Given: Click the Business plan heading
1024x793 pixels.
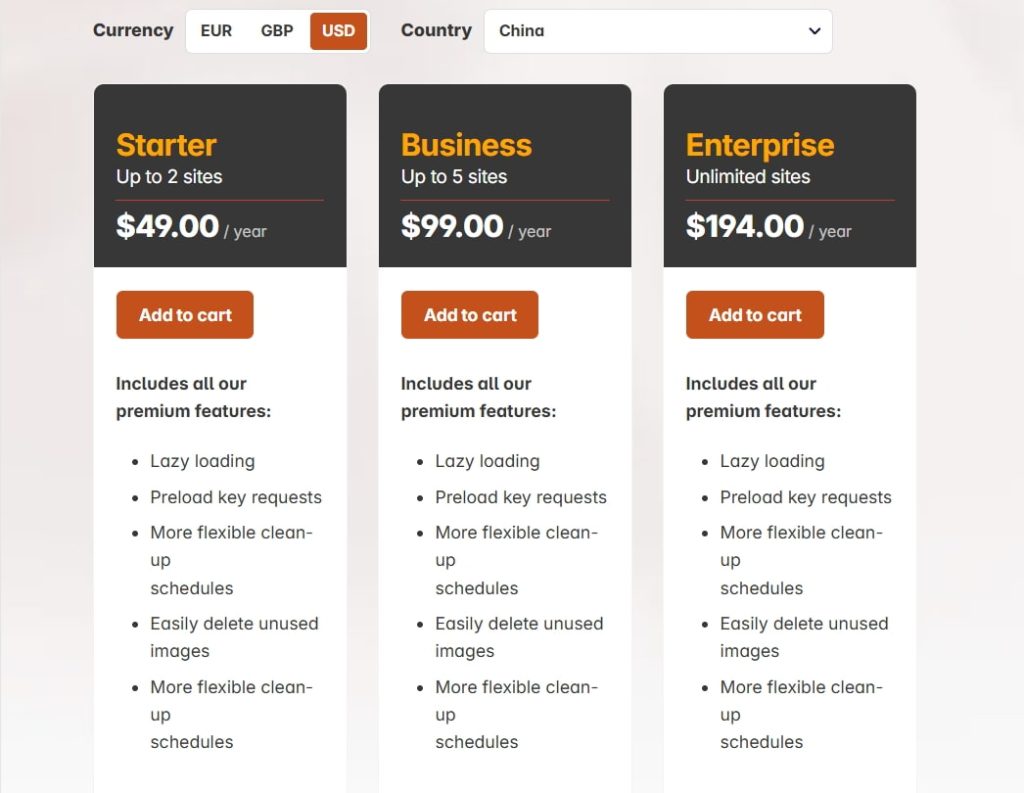Looking at the screenshot, I should (466, 145).
